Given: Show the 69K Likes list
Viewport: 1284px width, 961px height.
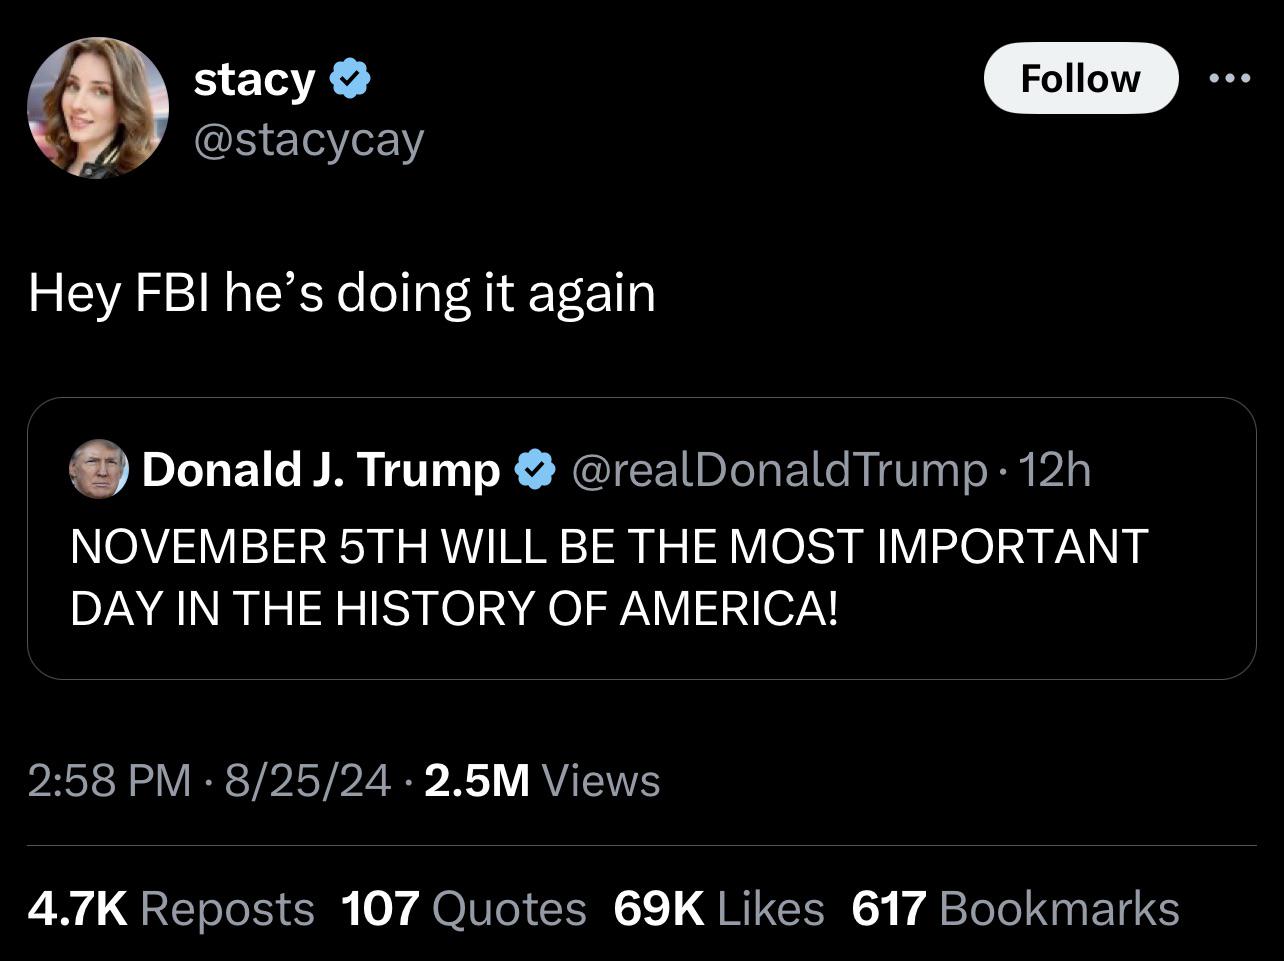Looking at the screenshot, I should [718, 909].
